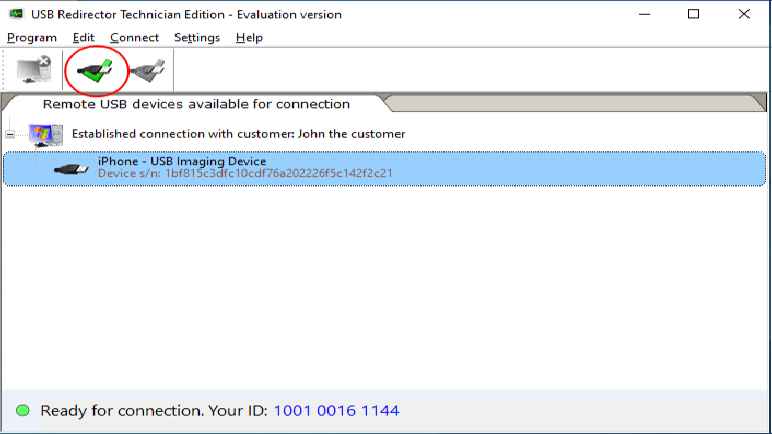The height and width of the screenshot is (434, 772).
Task: Click the ID number 1001 0016 1144
Action: pyautogui.click(x=336, y=411)
